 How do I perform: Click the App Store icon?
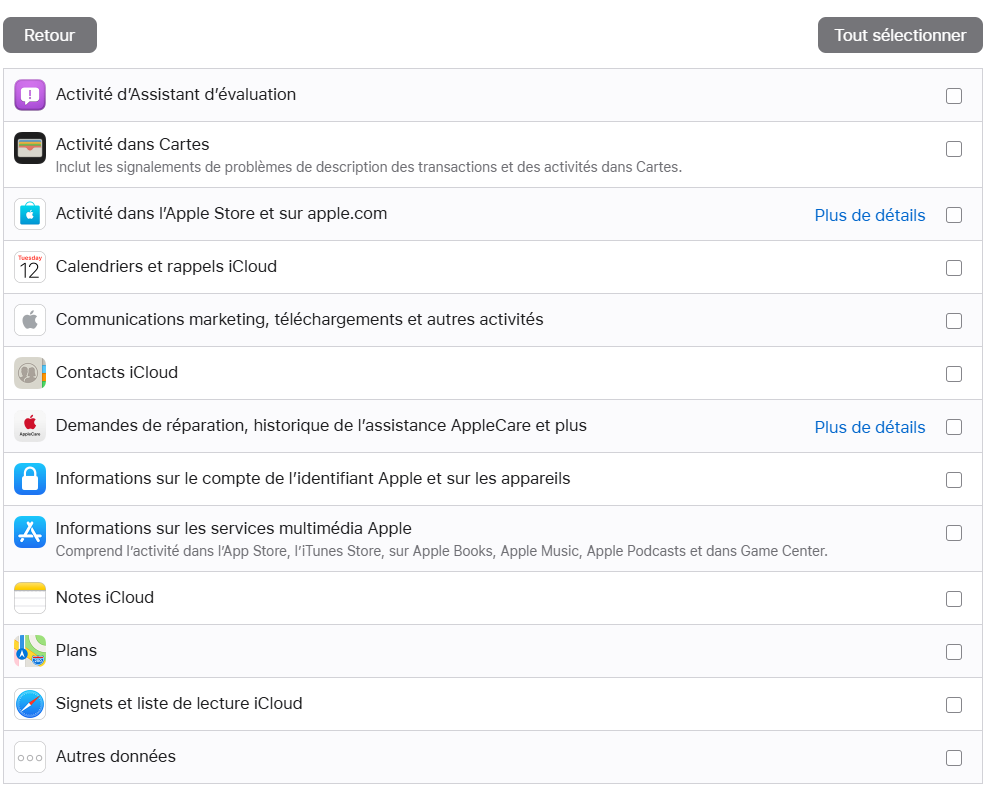coord(30,532)
